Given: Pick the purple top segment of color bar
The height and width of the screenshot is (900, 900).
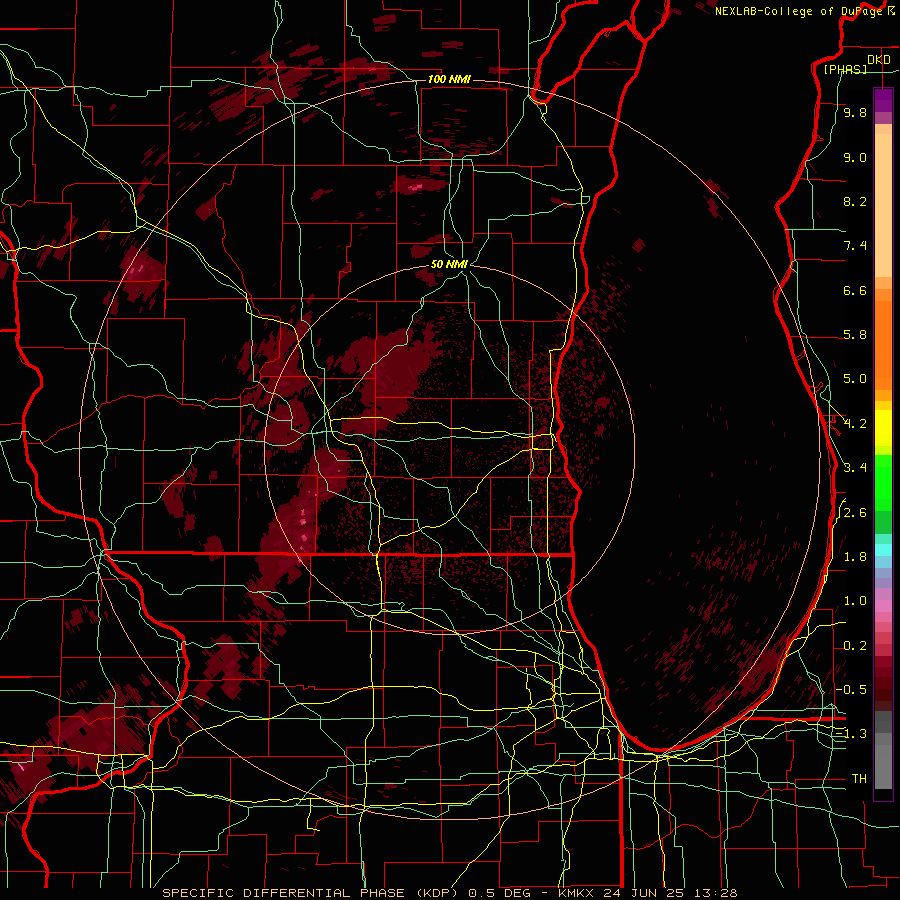Looking at the screenshot, I should pyautogui.click(x=883, y=100).
